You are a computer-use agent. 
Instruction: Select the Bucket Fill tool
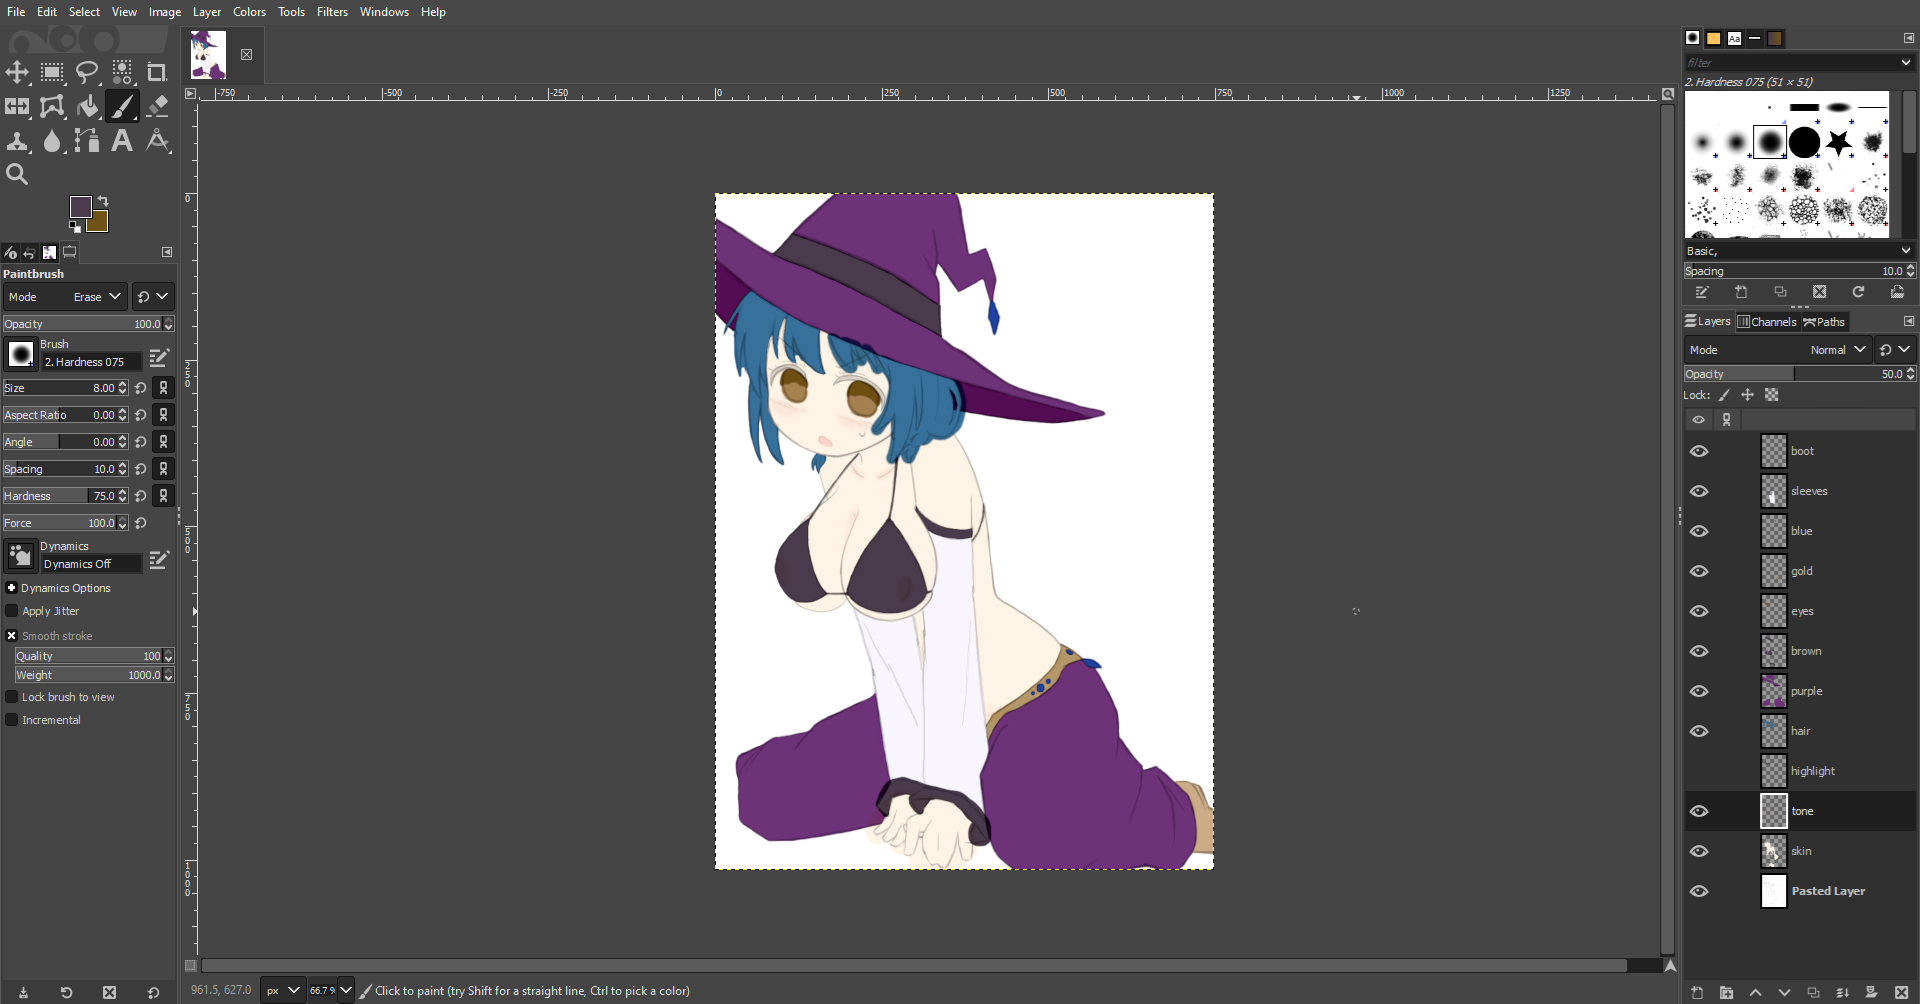click(87, 106)
